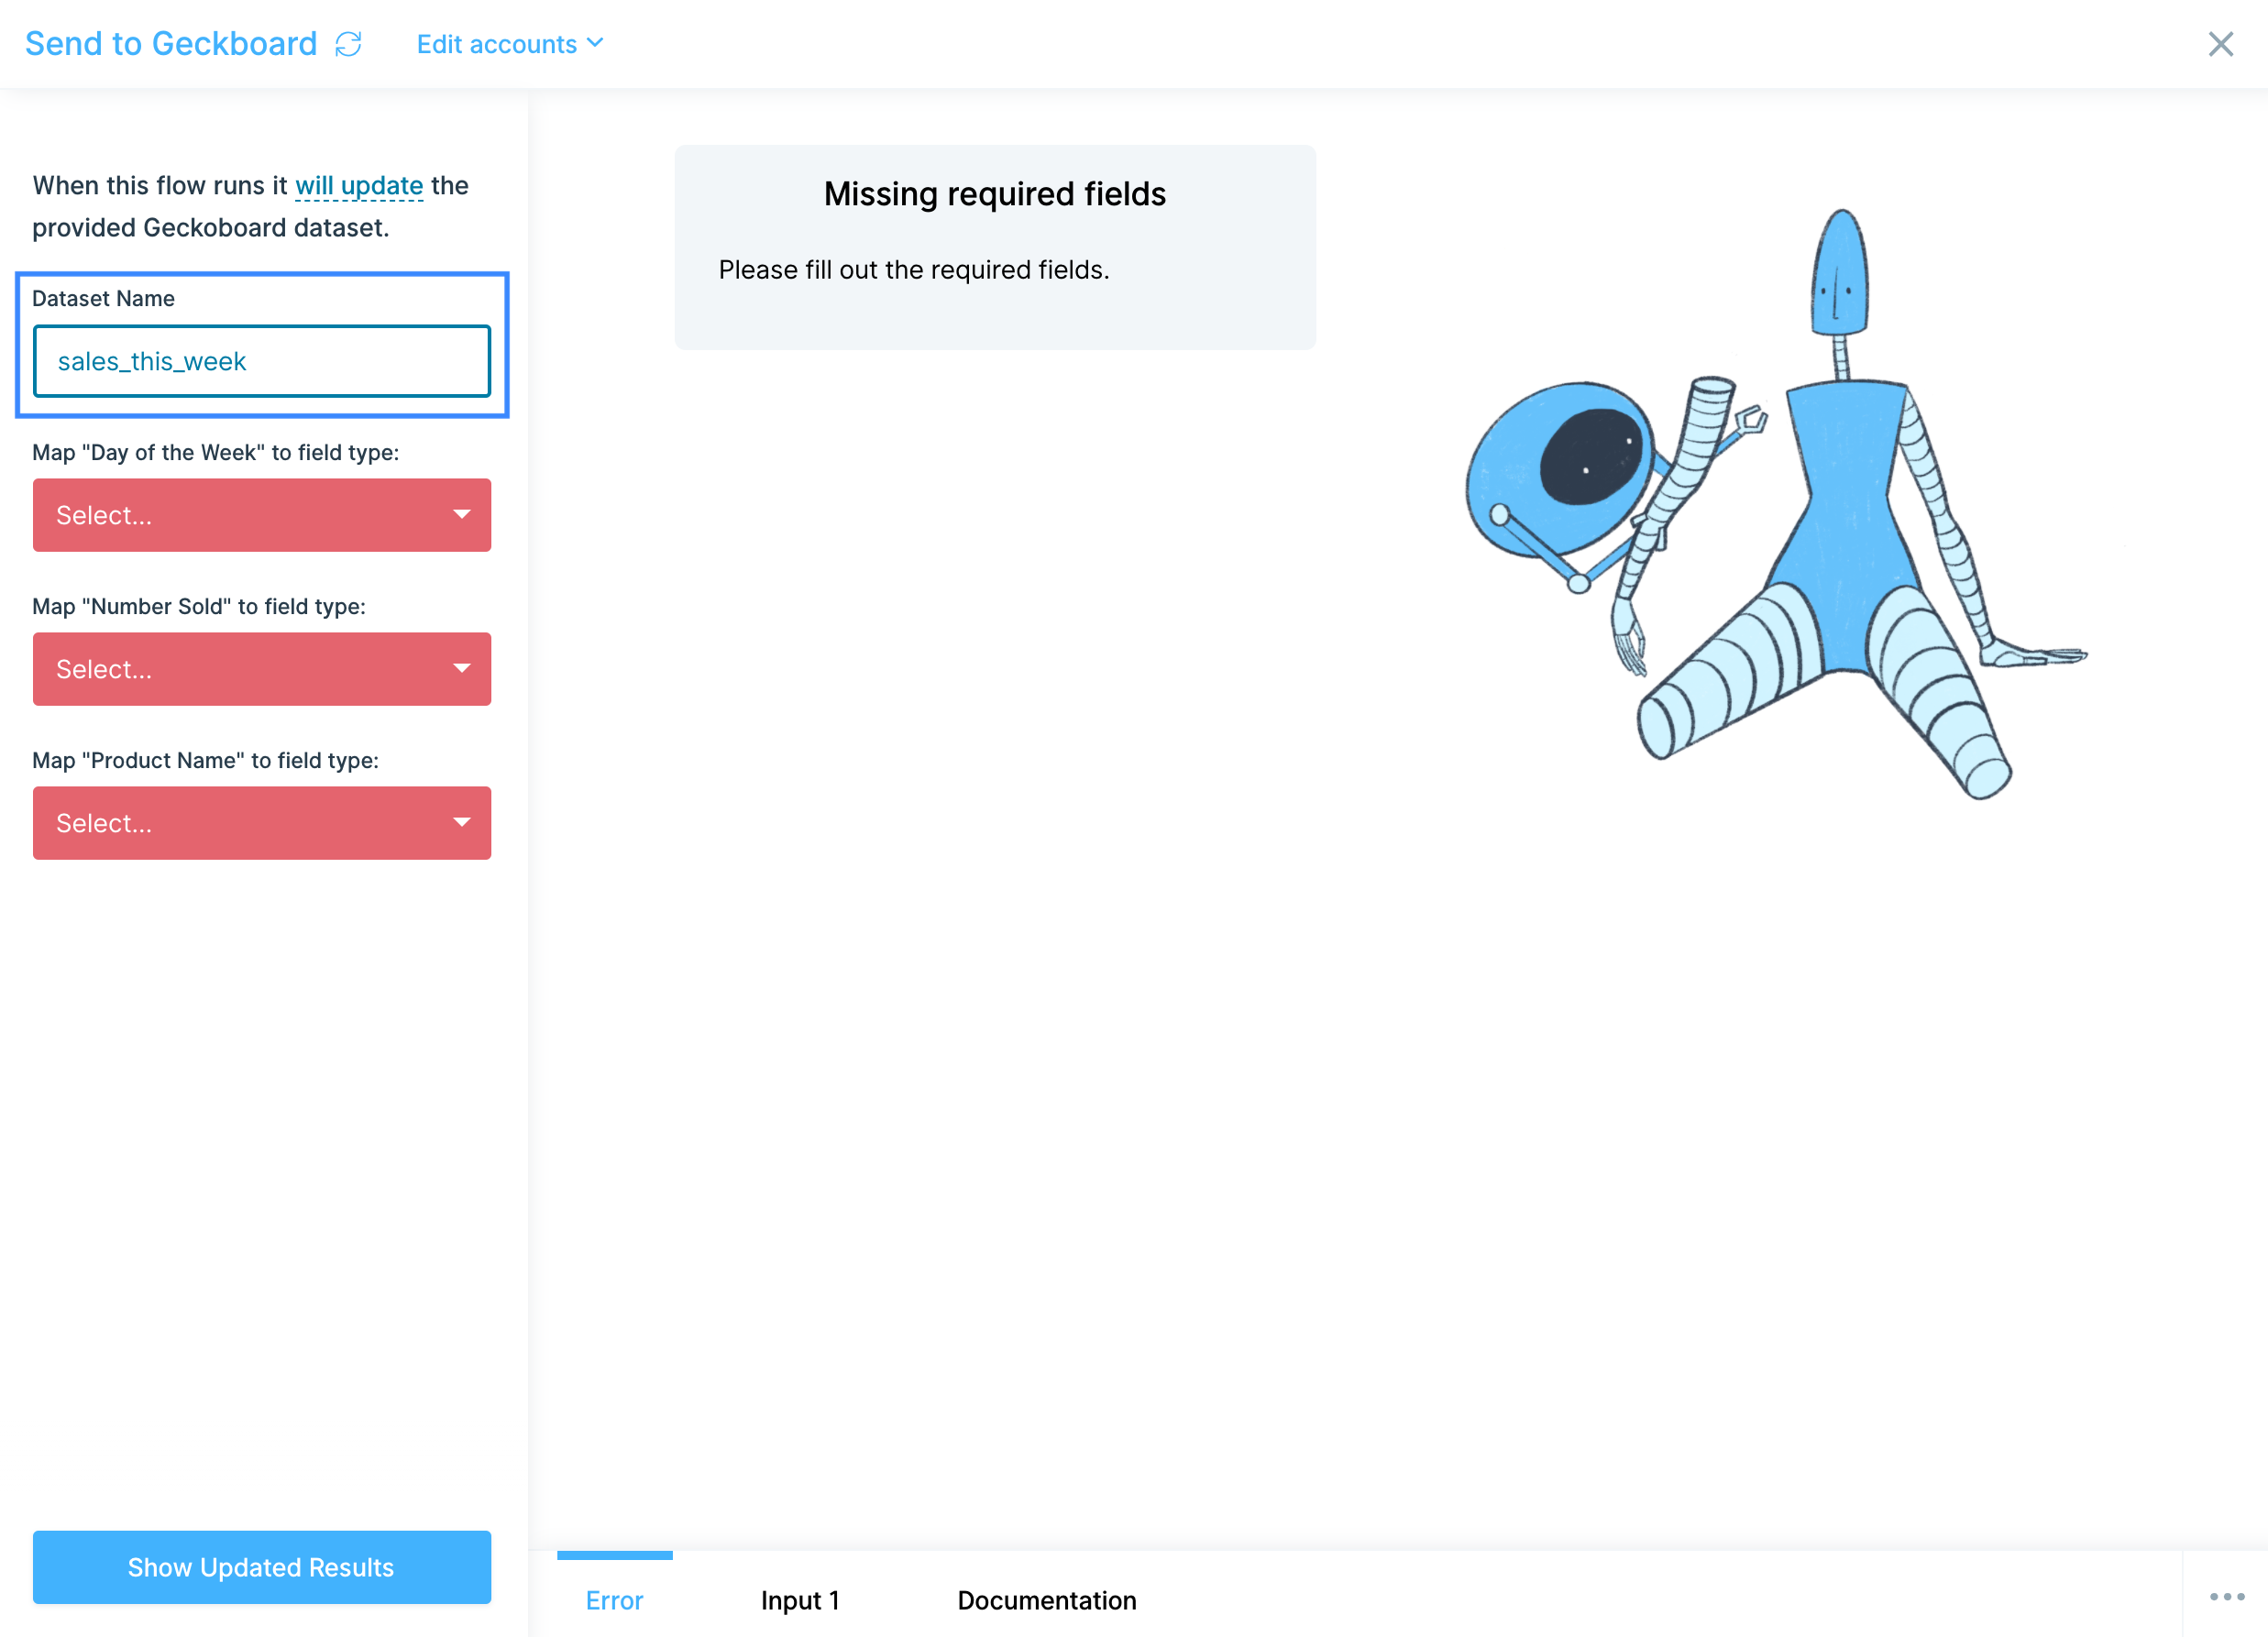Click Show Updated Results button
The height and width of the screenshot is (1637, 2268).
[x=262, y=1567]
